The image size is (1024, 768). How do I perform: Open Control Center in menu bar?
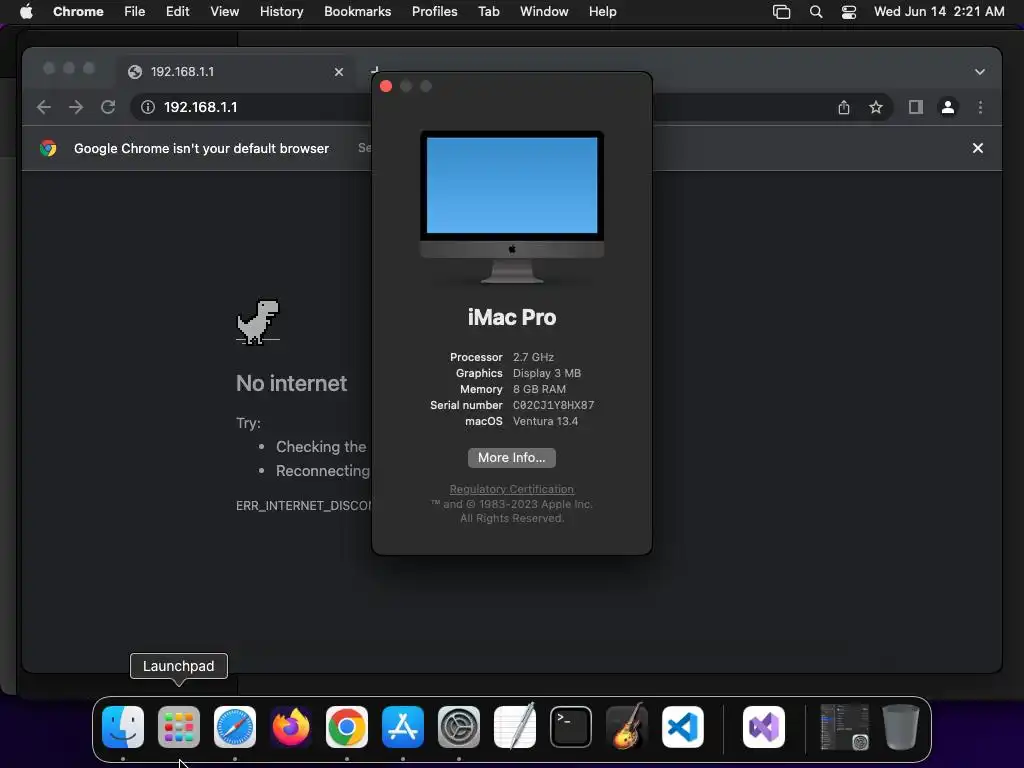[x=848, y=12]
